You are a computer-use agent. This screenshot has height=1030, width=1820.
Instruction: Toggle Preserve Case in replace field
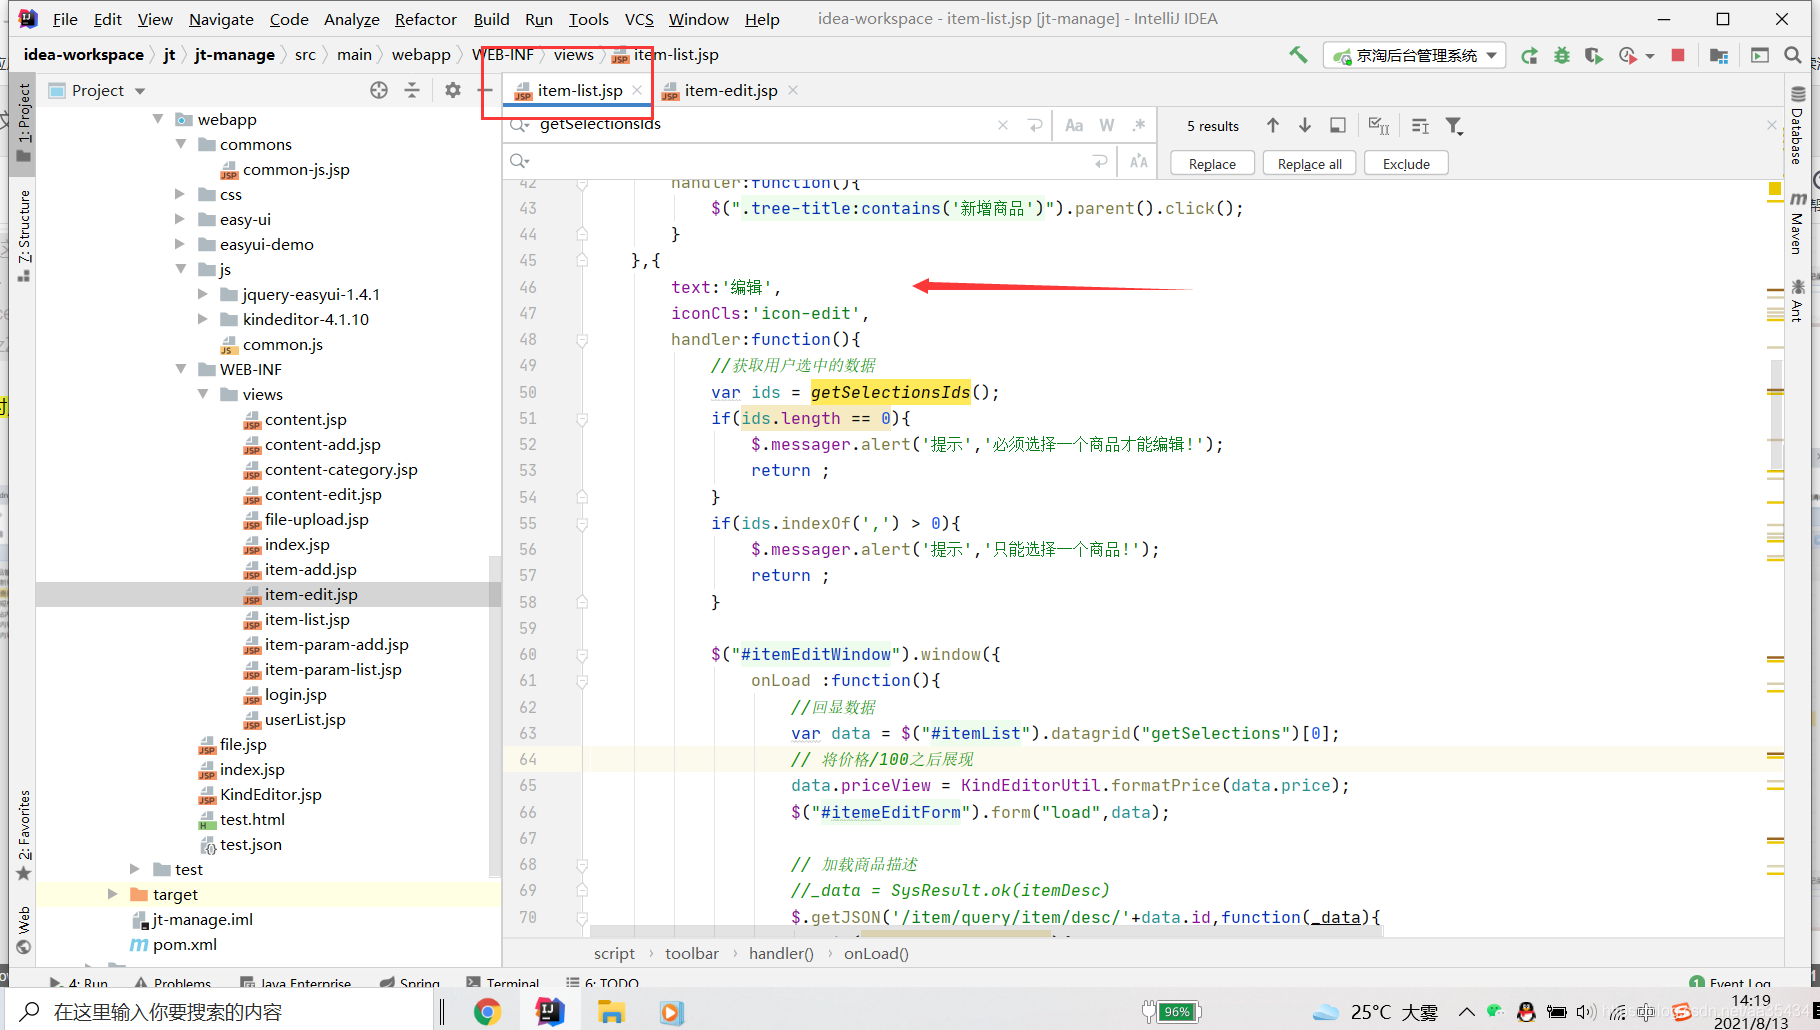coord(1139,161)
